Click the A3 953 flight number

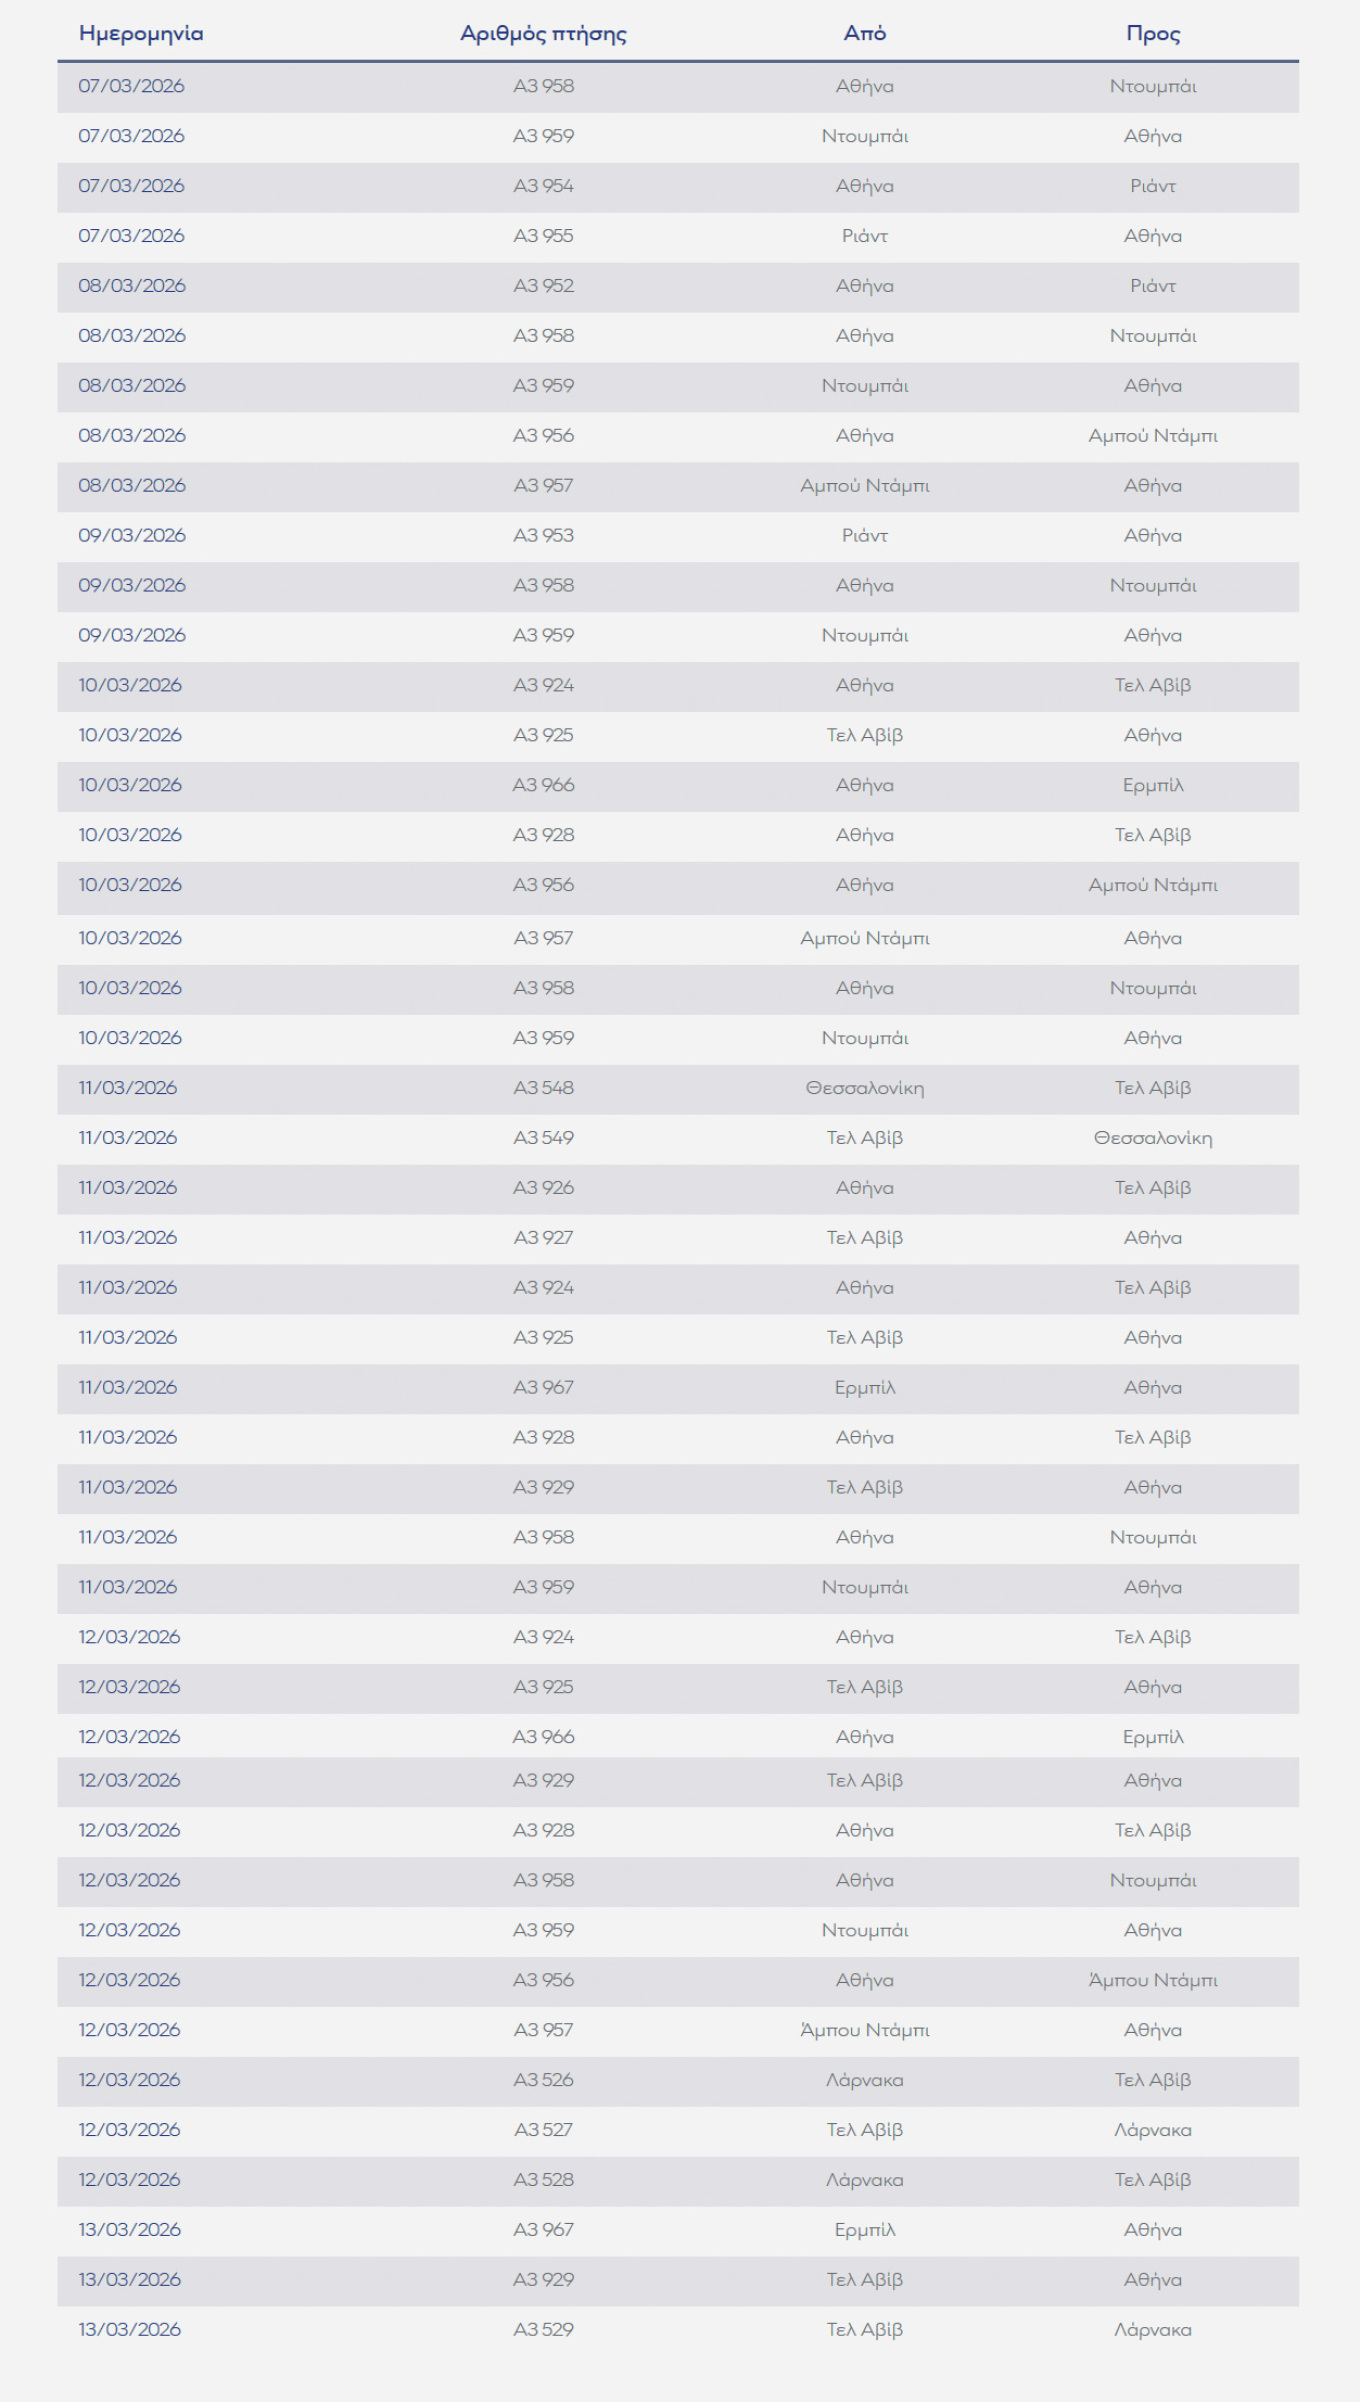click(x=543, y=536)
